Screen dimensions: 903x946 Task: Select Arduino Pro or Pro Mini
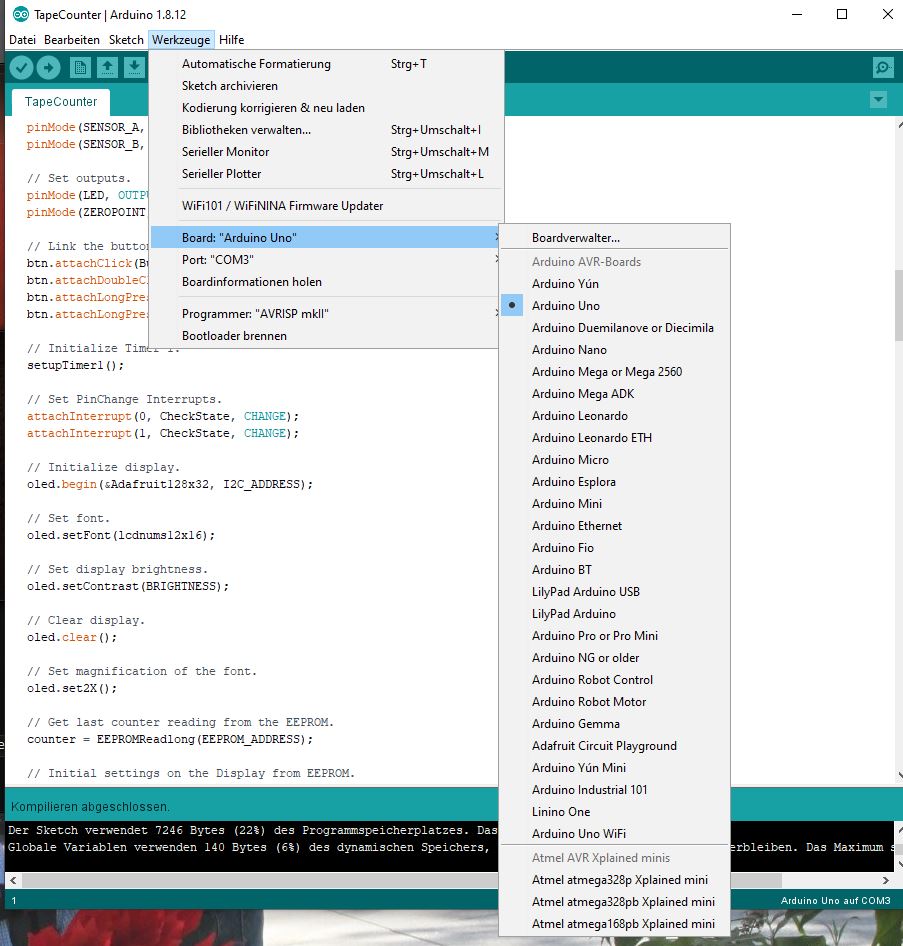pos(615,636)
